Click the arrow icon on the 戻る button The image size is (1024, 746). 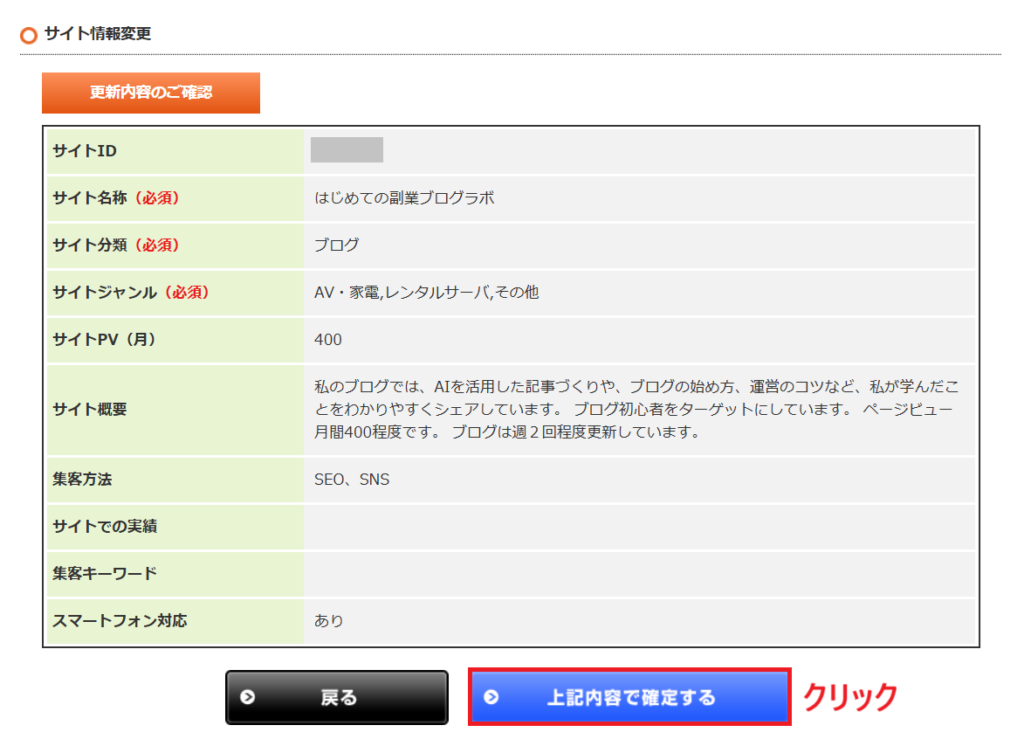(x=248, y=698)
